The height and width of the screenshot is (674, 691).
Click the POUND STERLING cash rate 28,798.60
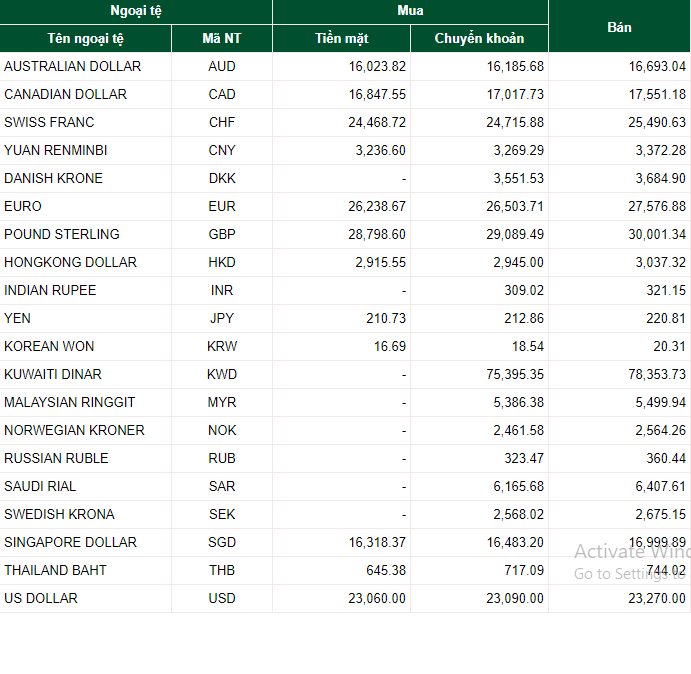coord(377,234)
